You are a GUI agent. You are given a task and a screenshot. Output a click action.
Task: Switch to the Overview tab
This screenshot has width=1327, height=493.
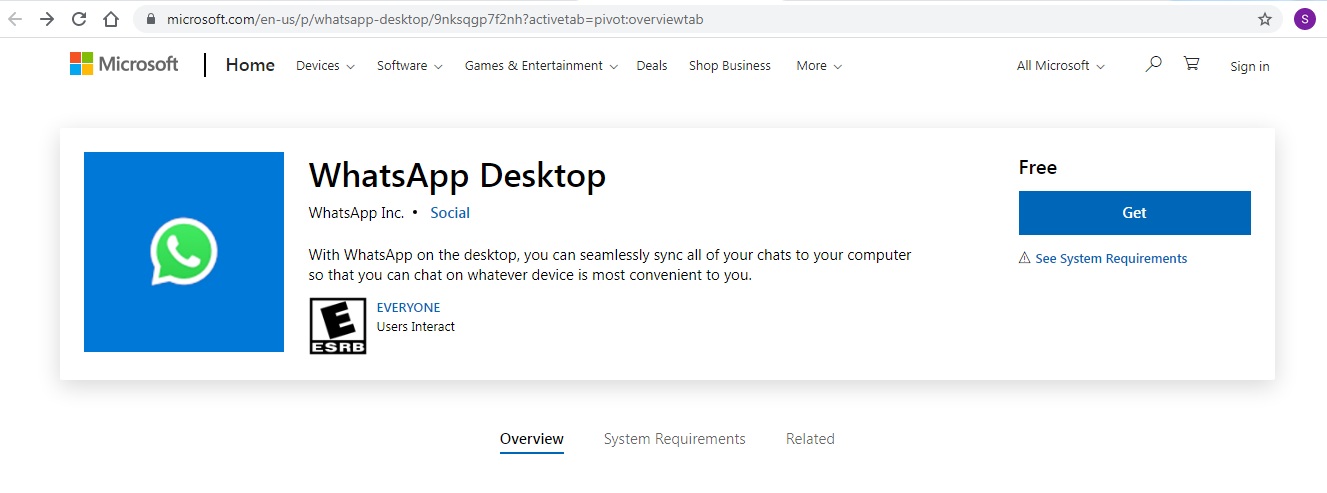coord(532,439)
